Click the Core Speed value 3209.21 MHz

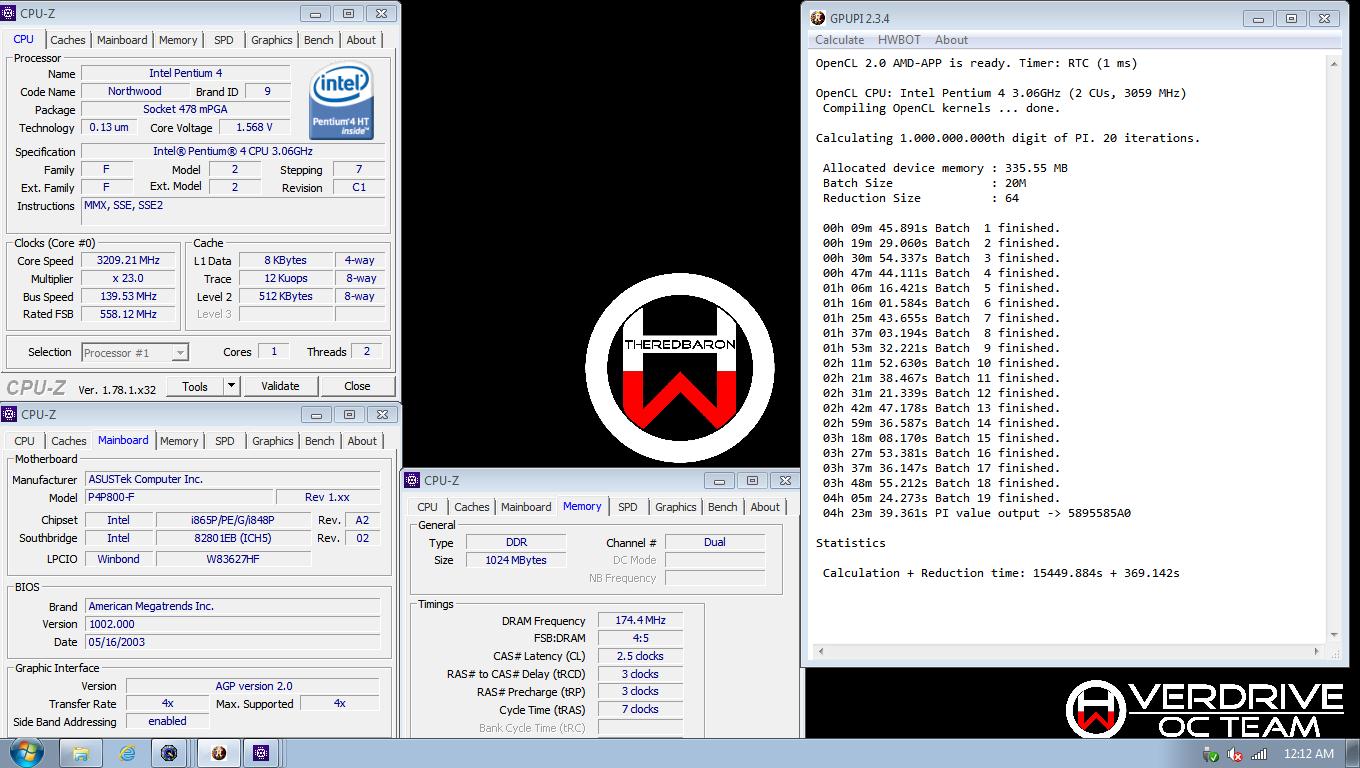click(x=128, y=260)
